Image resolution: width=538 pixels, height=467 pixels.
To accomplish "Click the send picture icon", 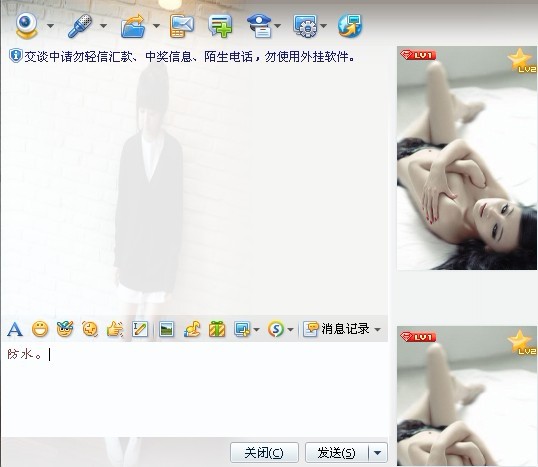I will click(x=167, y=329).
